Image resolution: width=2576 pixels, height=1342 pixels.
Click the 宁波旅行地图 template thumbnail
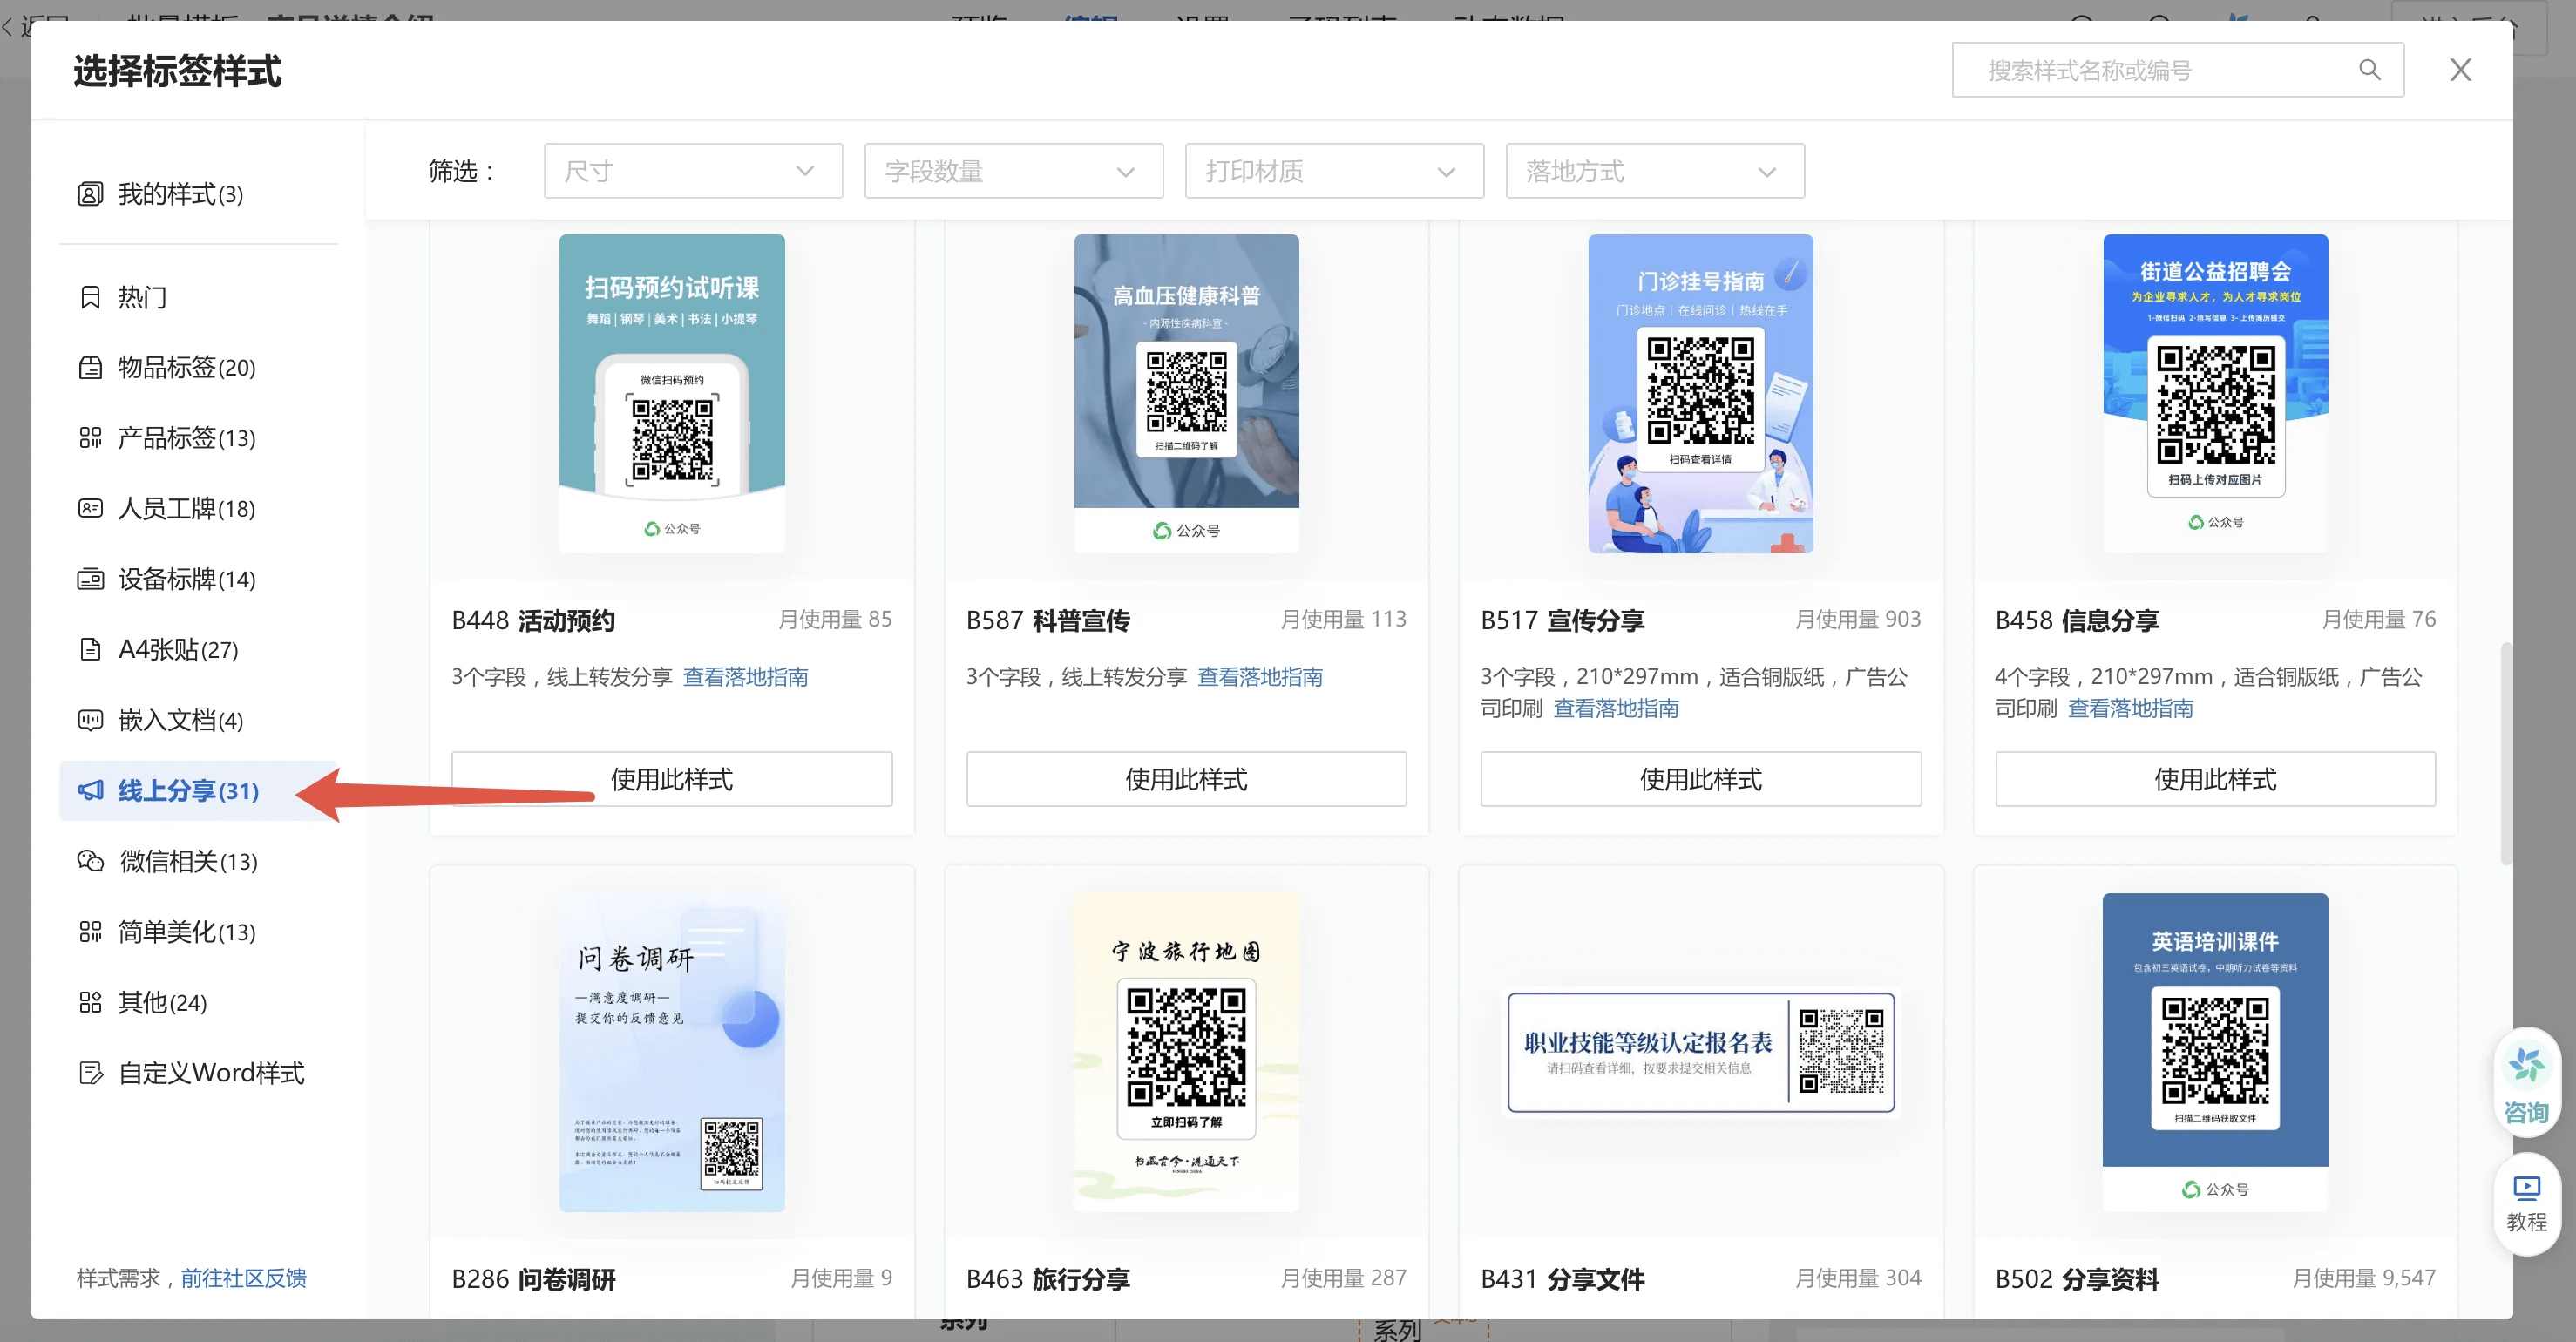pos(1186,1052)
